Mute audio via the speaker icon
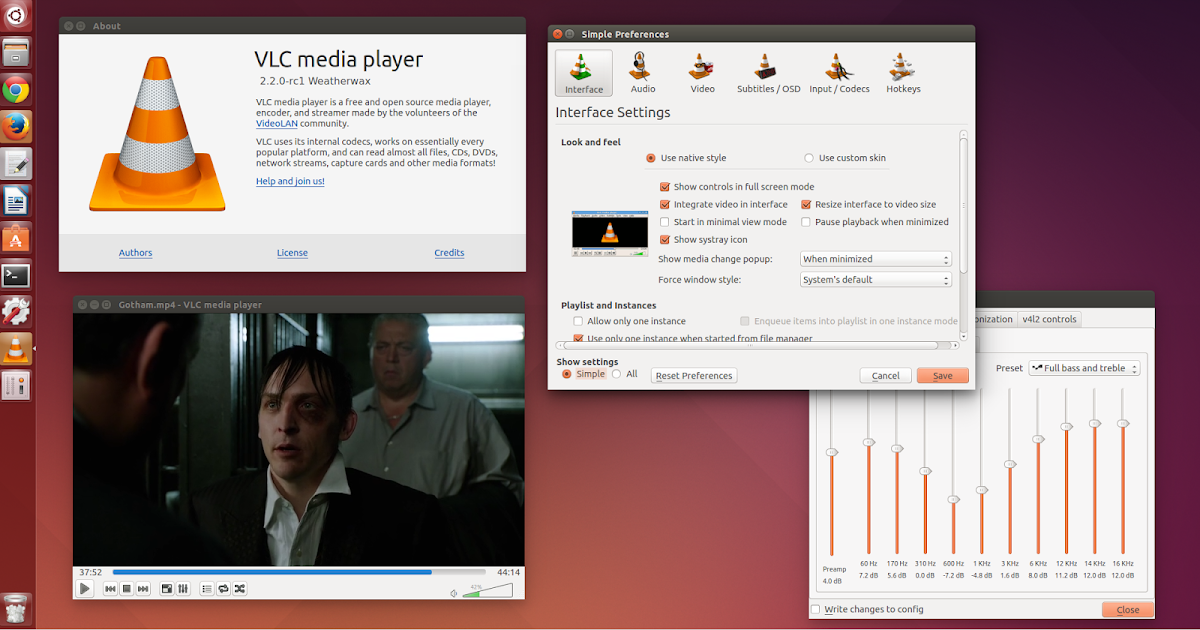The width and height of the screenshot is (1200, 630). coord(454,593)
